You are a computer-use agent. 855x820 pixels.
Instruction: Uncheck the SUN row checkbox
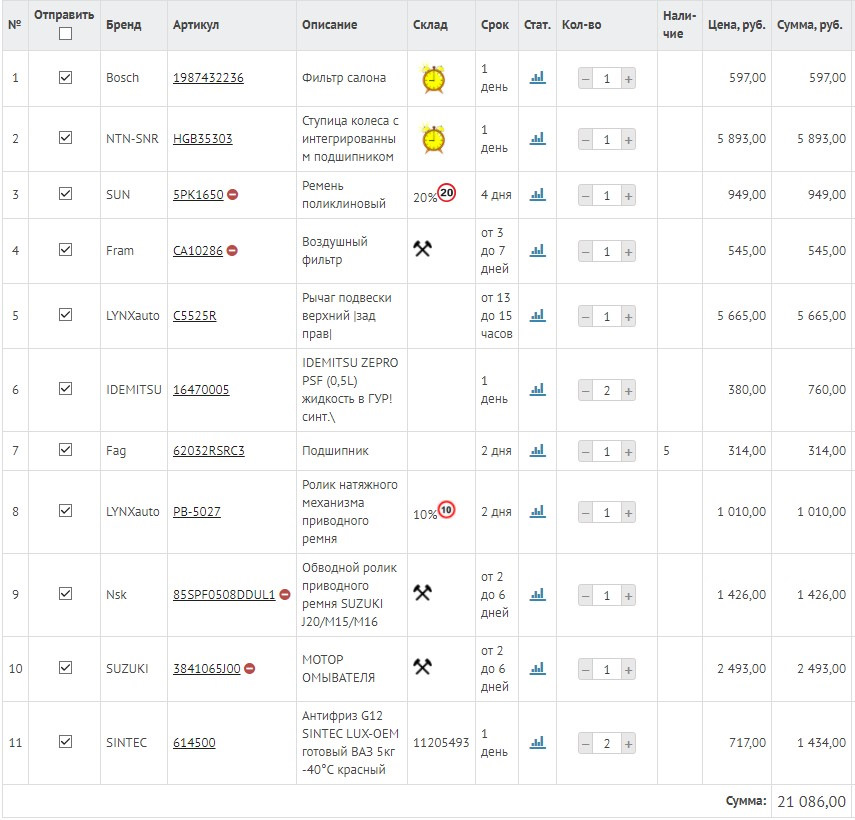coord(65,194)
